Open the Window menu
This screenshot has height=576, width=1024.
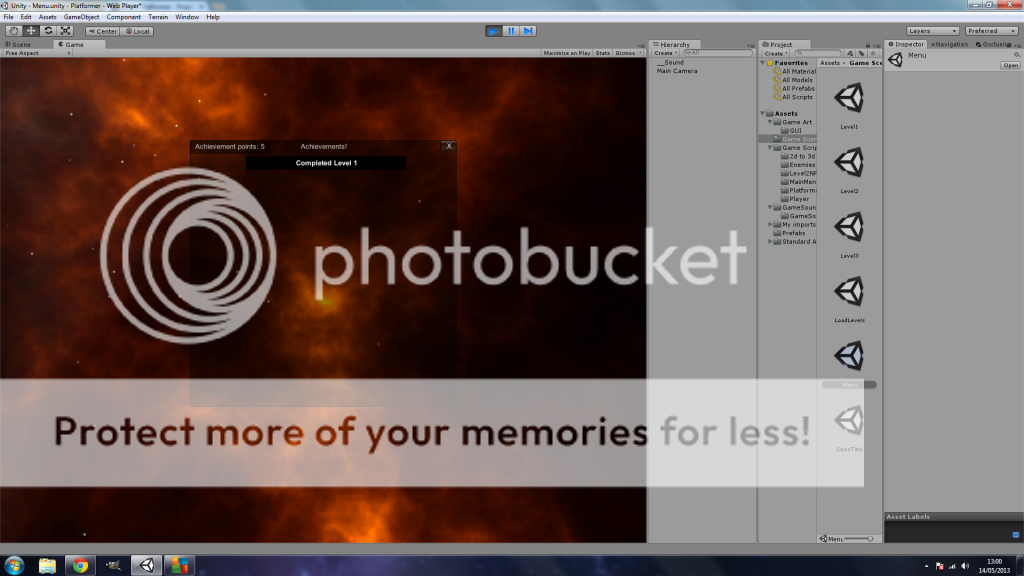click(187, 17)
